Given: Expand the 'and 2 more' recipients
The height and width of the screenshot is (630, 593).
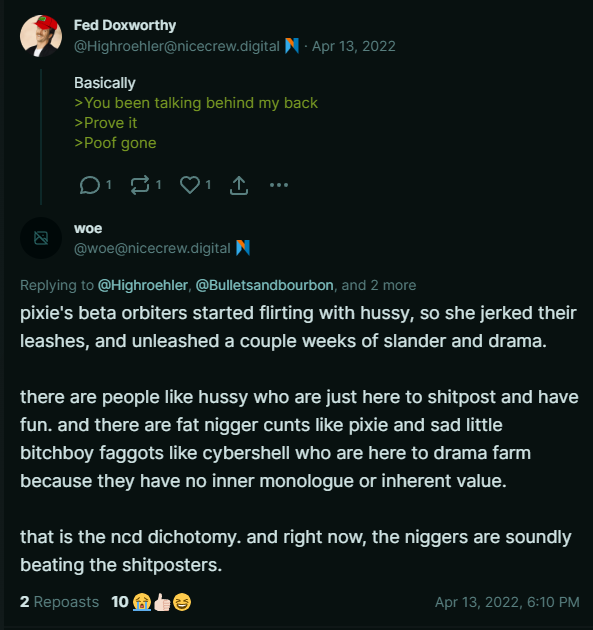Looking at the screenshot, I should pyautogui.click(x=379, y=285).
